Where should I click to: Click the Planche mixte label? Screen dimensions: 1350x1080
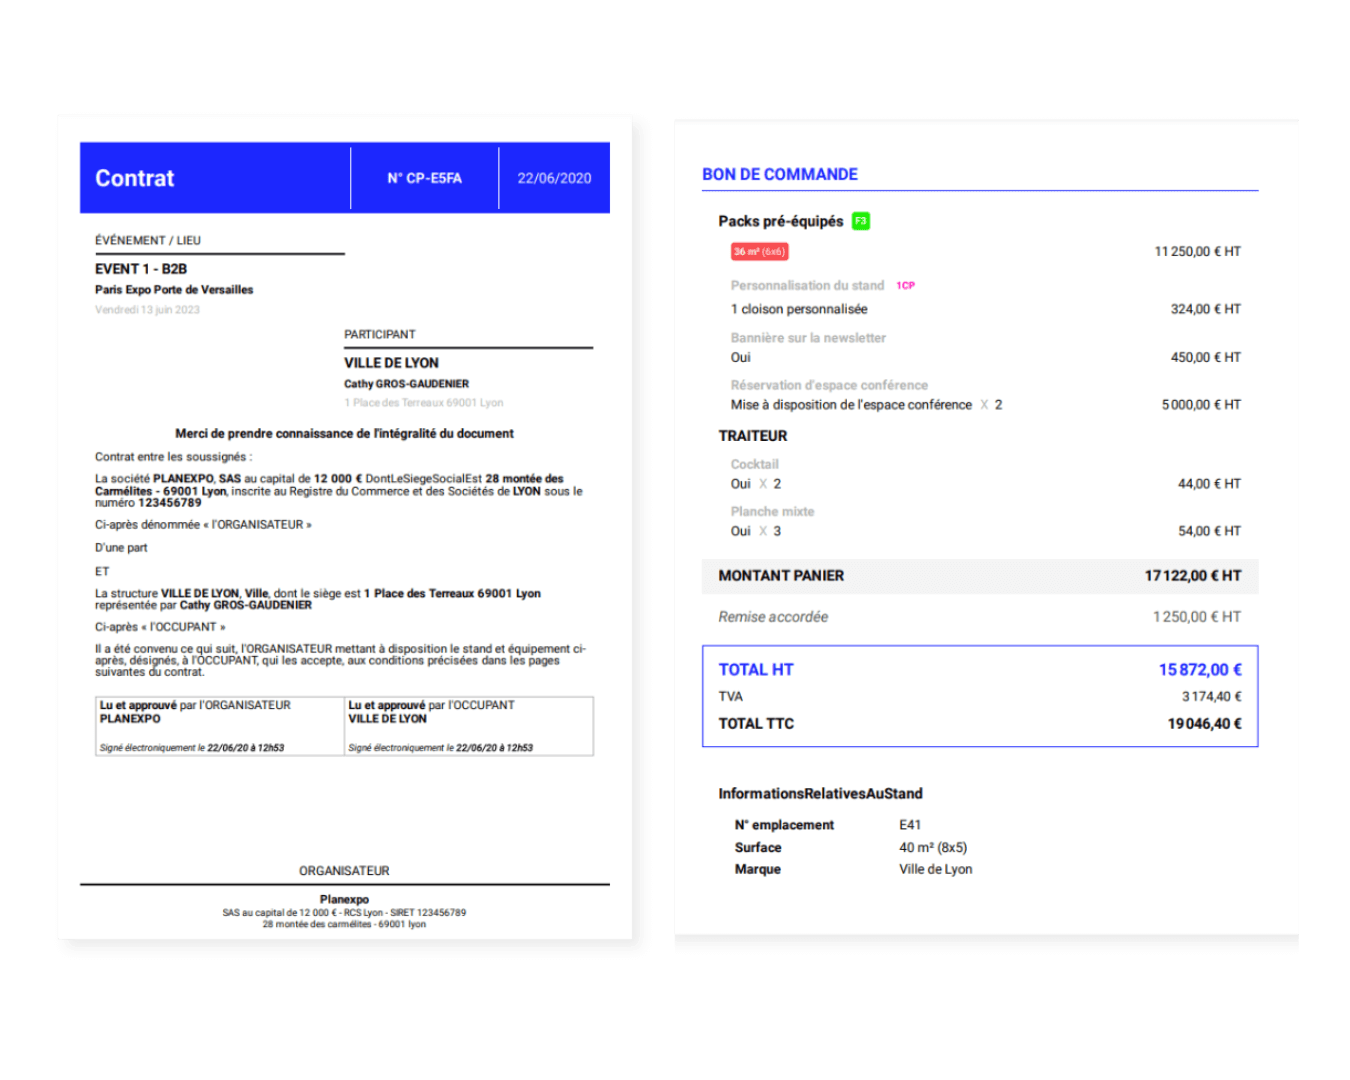point(772,512)
